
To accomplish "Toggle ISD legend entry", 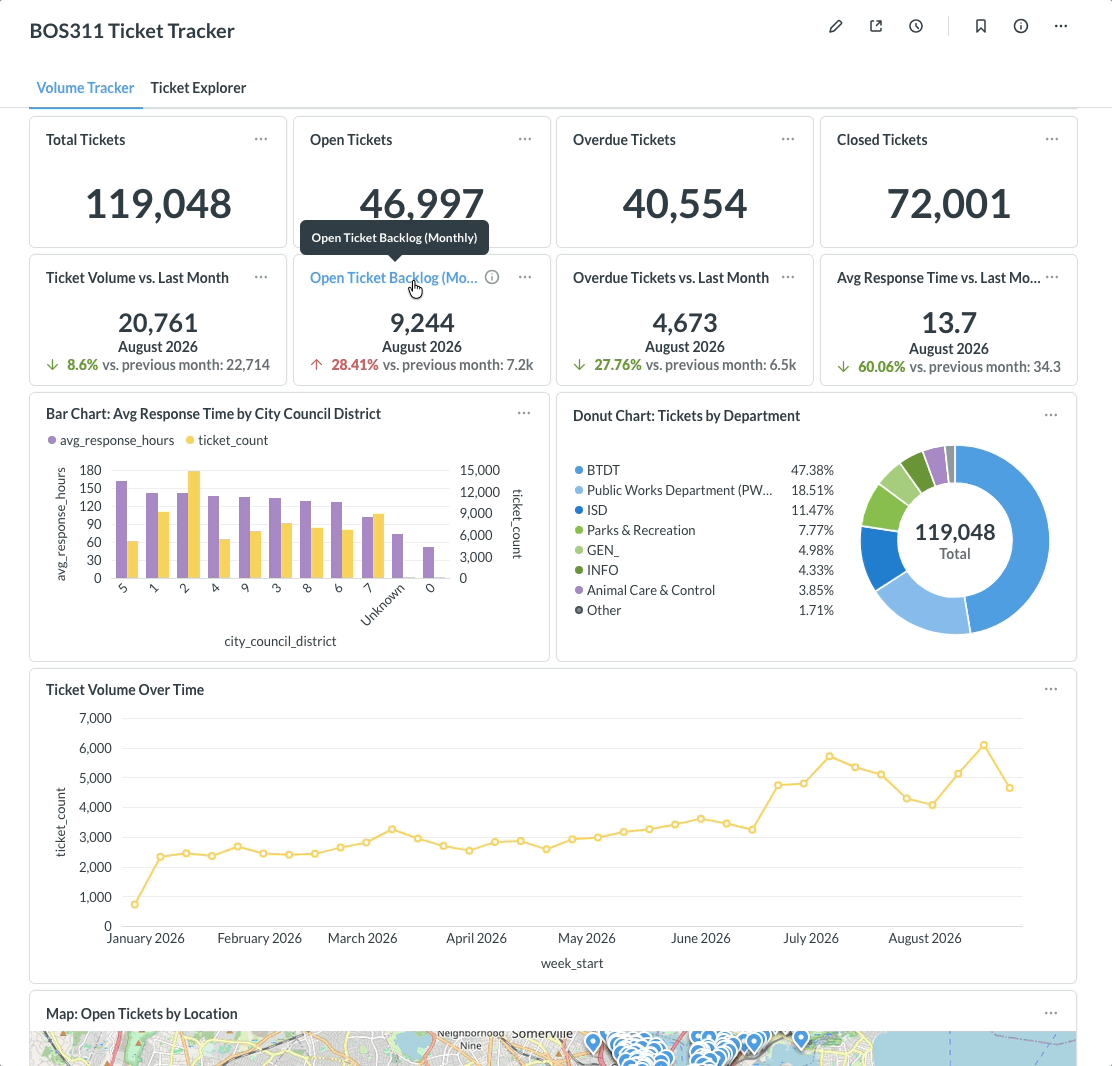I will [x=591, y=510].
